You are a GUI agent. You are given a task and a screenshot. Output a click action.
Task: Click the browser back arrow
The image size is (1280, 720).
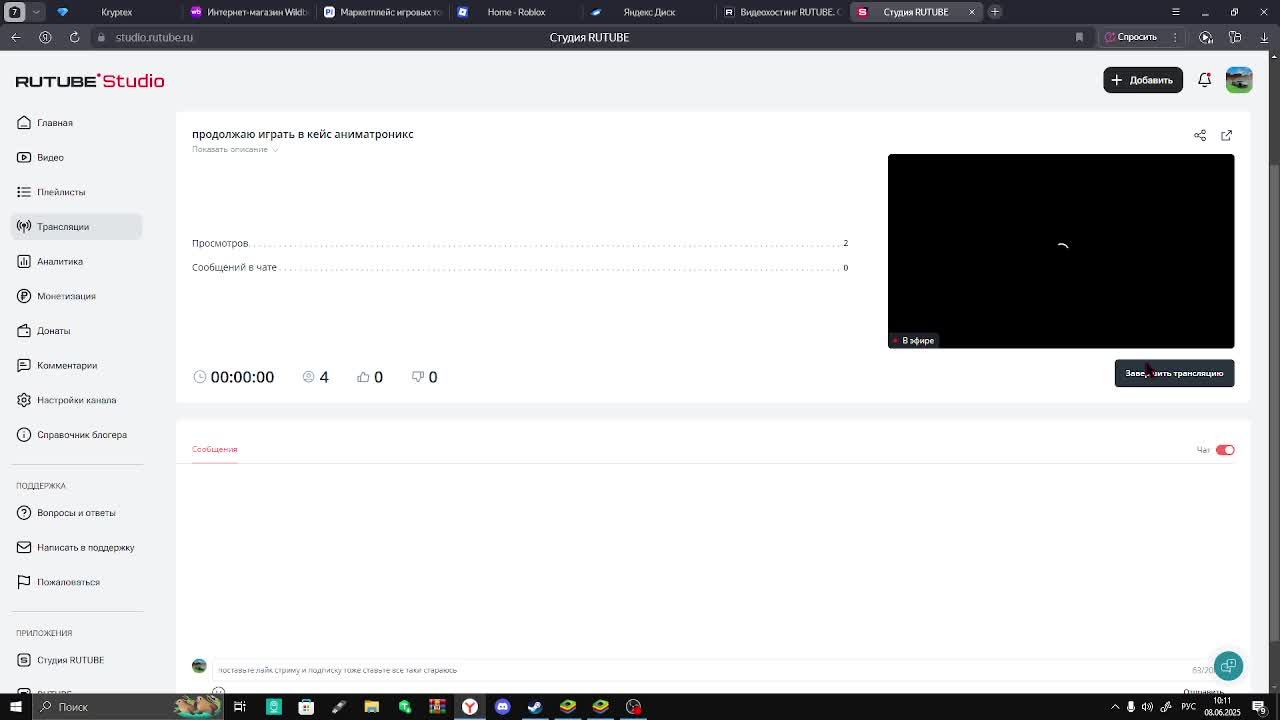click(16, 37)
